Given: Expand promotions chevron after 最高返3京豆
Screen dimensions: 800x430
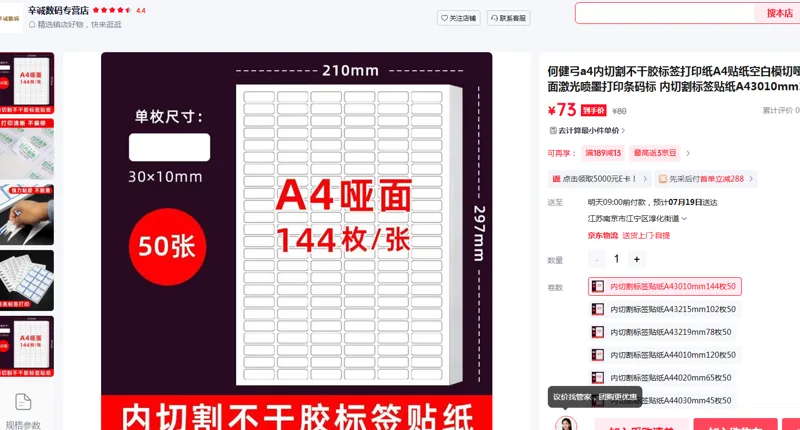Looking at the screenshot, I should (688, 153).
